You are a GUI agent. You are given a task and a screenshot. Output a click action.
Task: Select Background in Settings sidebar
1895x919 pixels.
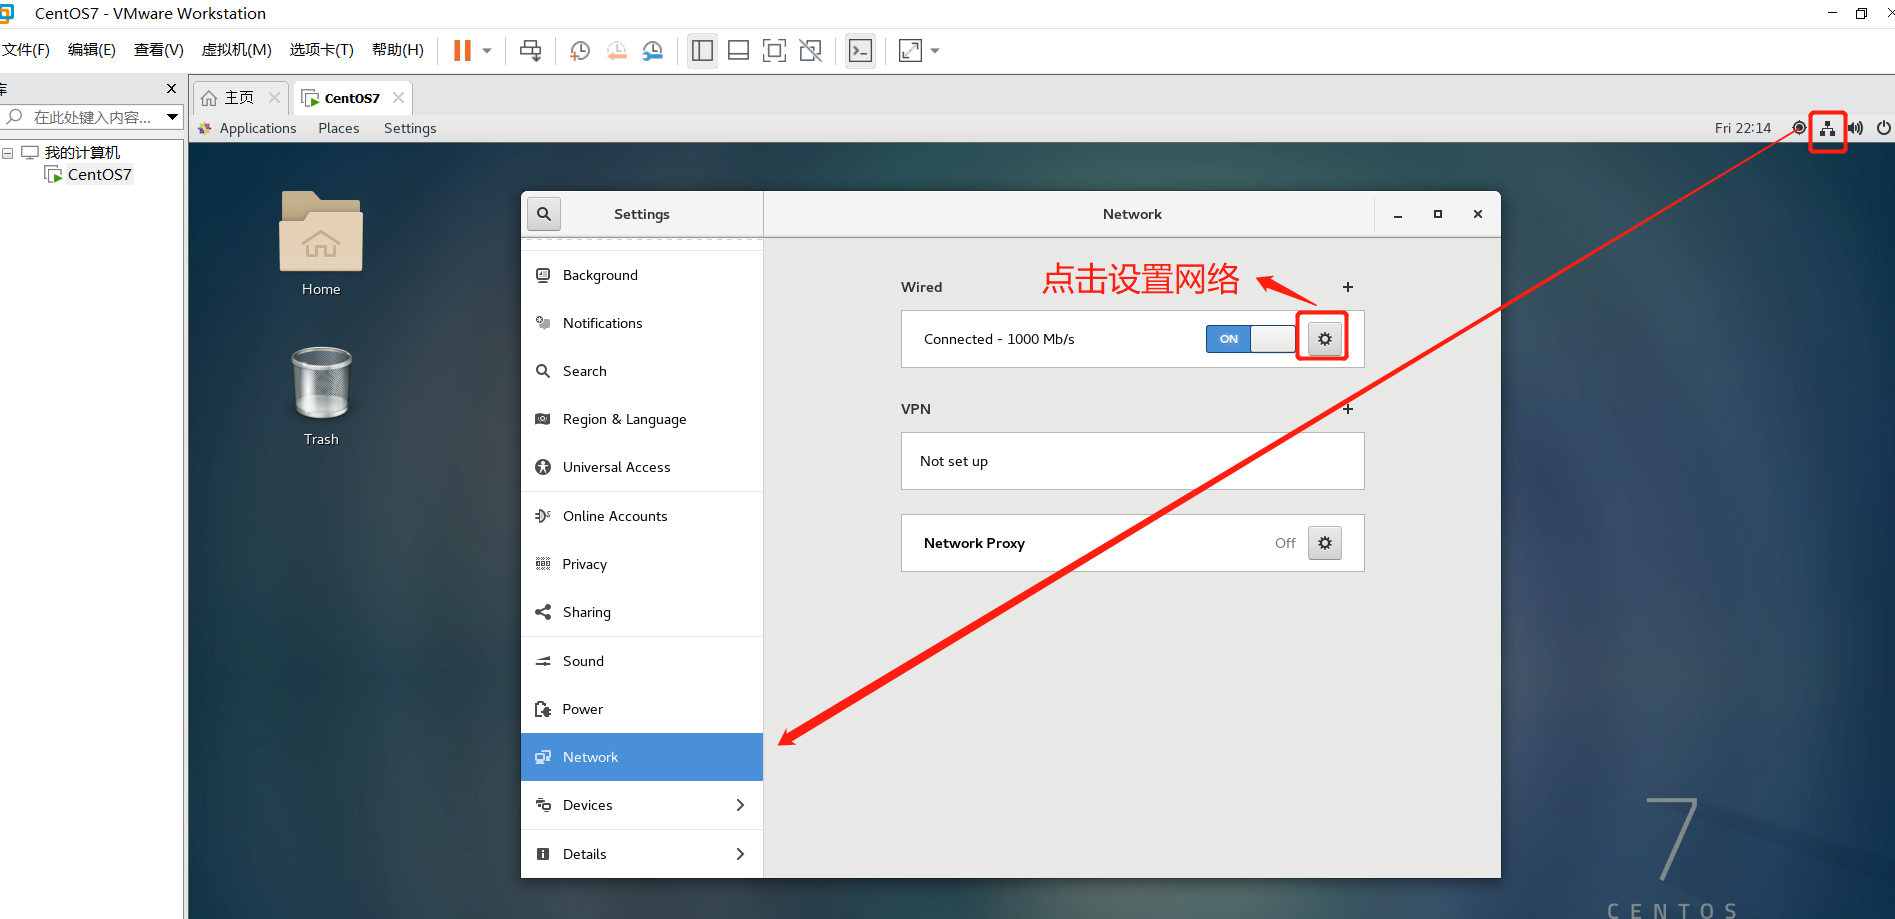coord(642,275)
